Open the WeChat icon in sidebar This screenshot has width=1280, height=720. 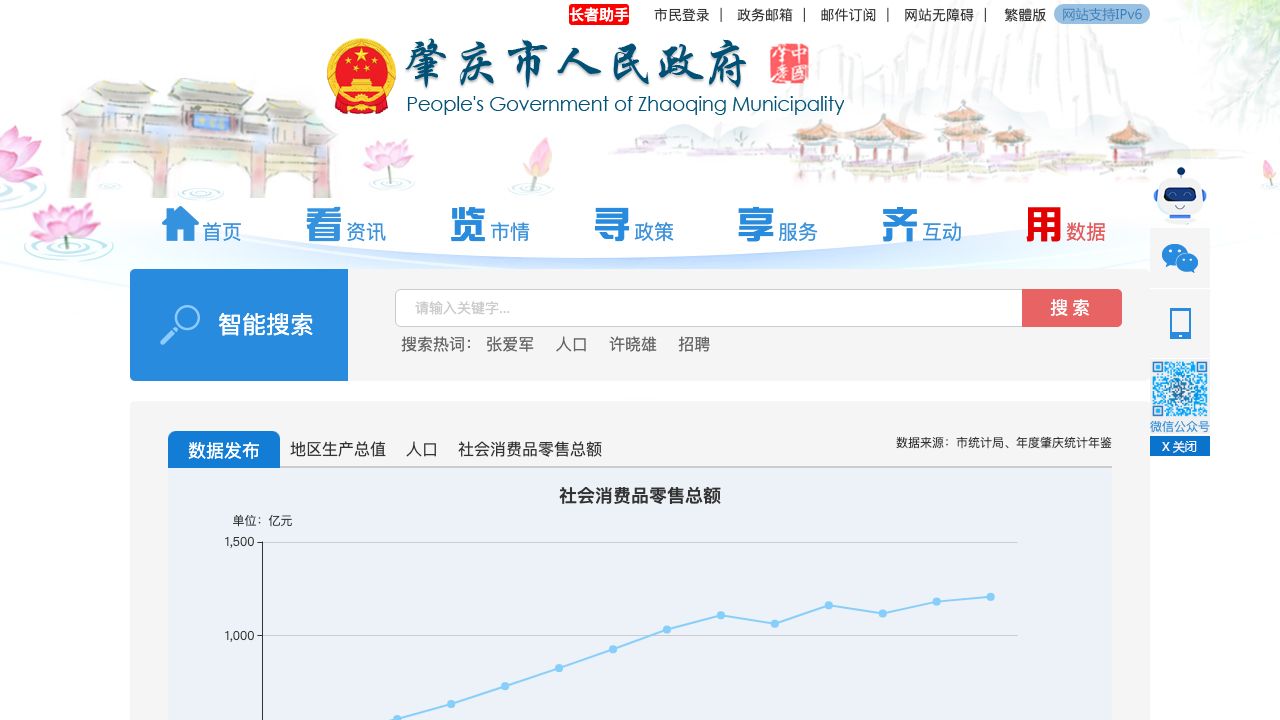tap(1180, 258)
